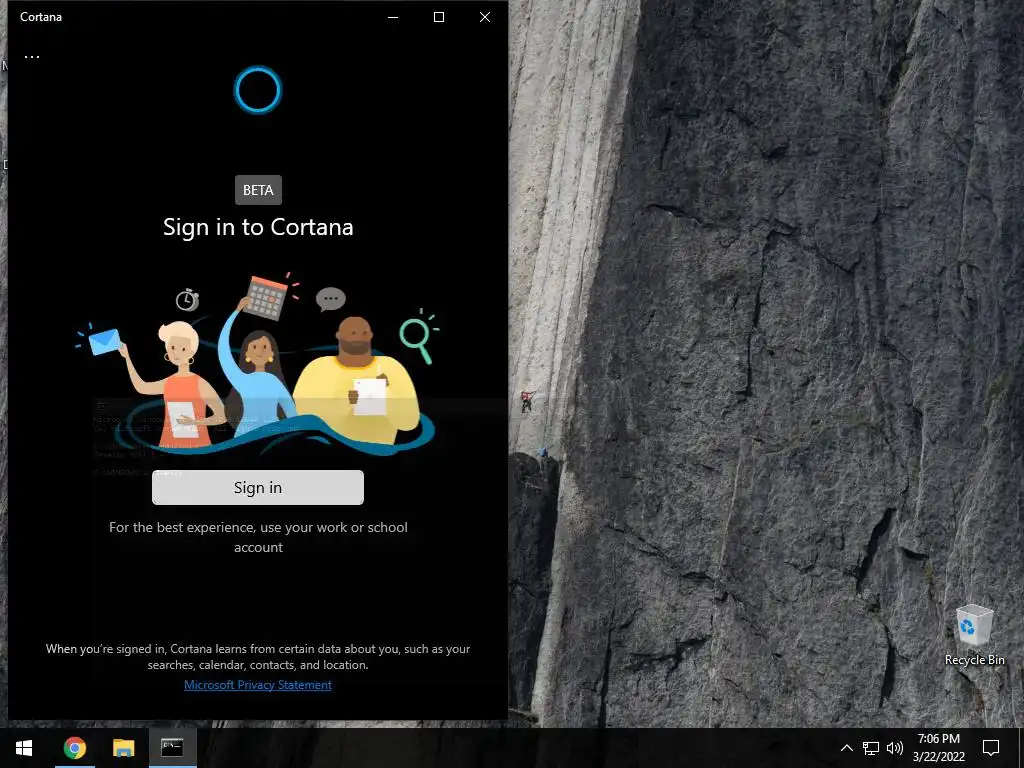Click the sign-in people illustration
1024x768 pixels.
[258, 364]
